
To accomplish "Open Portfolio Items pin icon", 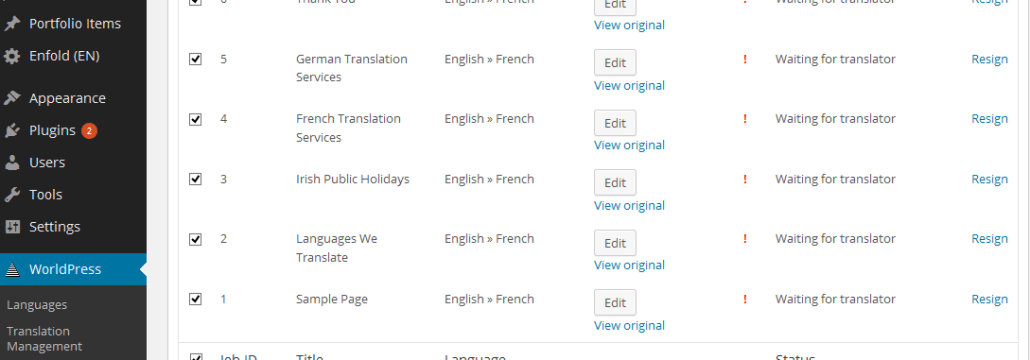I will (12, 24).
